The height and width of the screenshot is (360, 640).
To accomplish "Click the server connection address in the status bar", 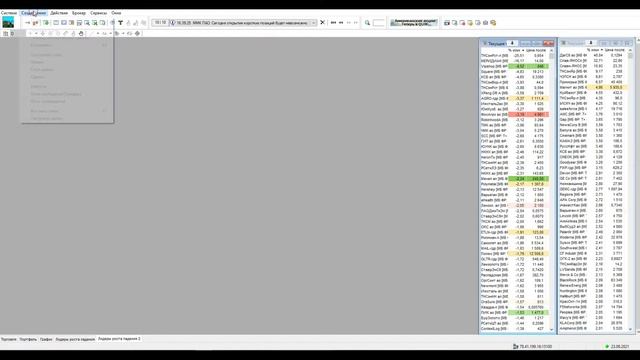I will coord(535,347).
